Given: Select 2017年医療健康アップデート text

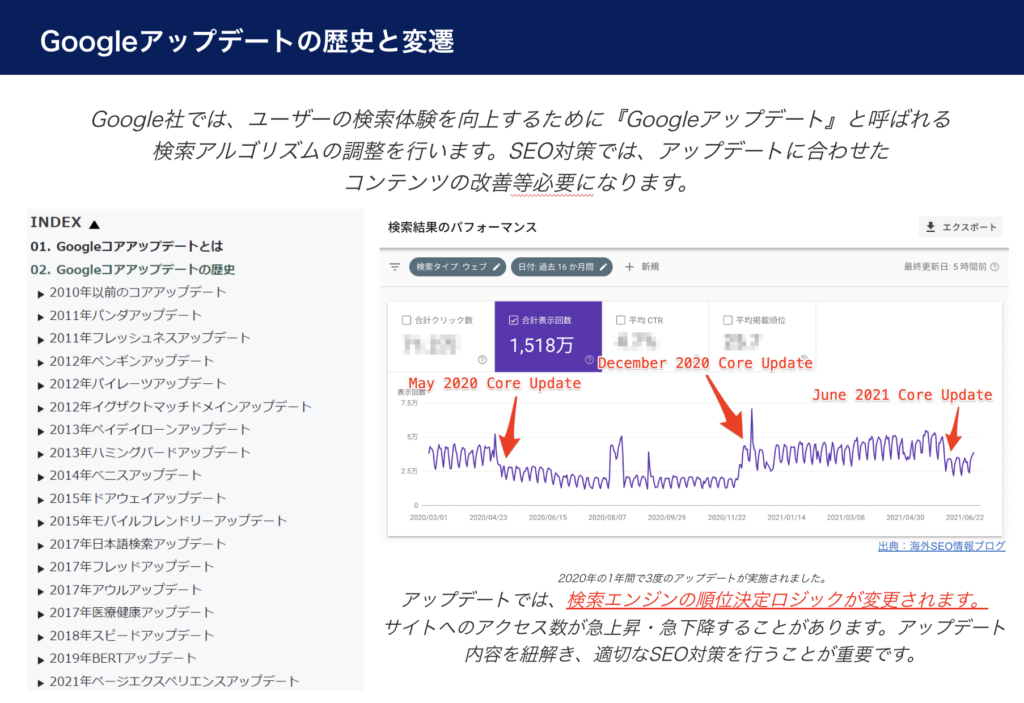Looking at the screenshot, I should pos(132,612).
